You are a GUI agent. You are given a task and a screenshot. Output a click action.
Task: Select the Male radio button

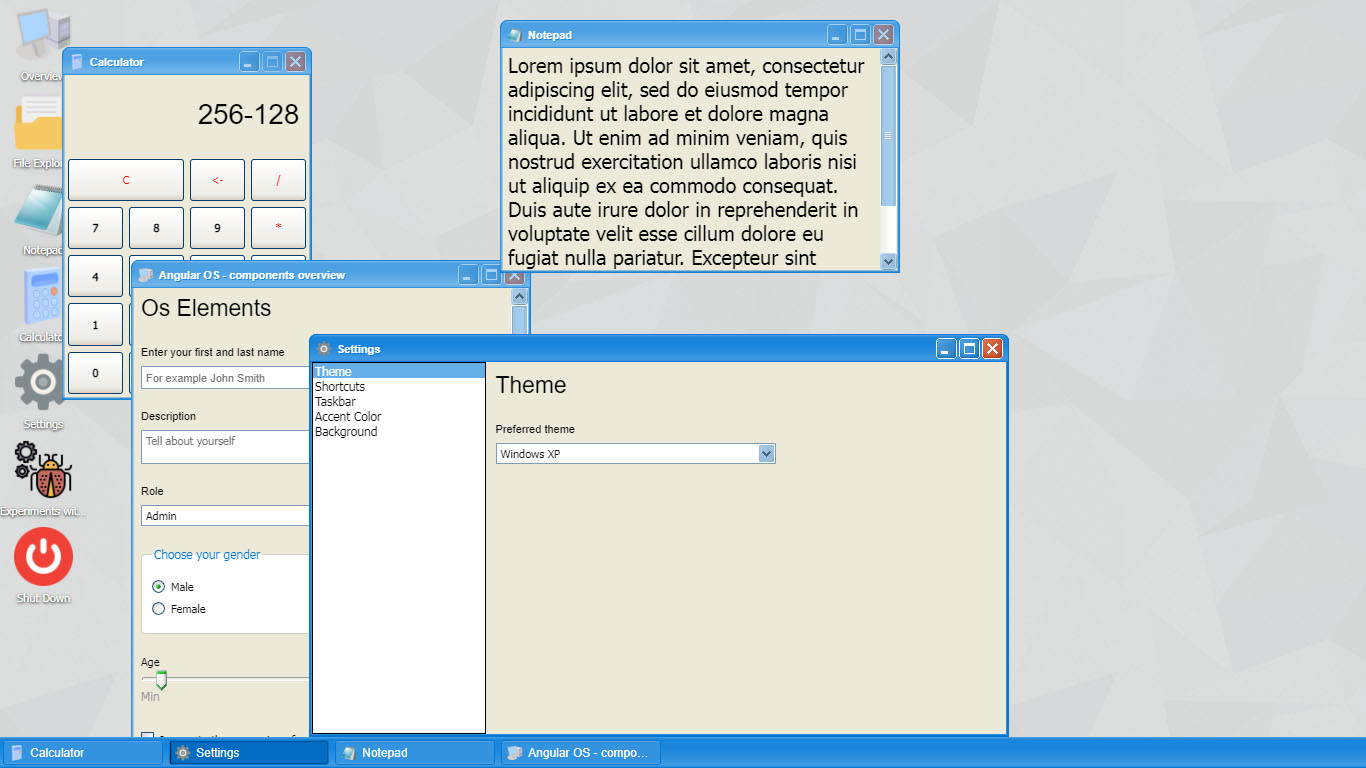click(x=158, y=586)
